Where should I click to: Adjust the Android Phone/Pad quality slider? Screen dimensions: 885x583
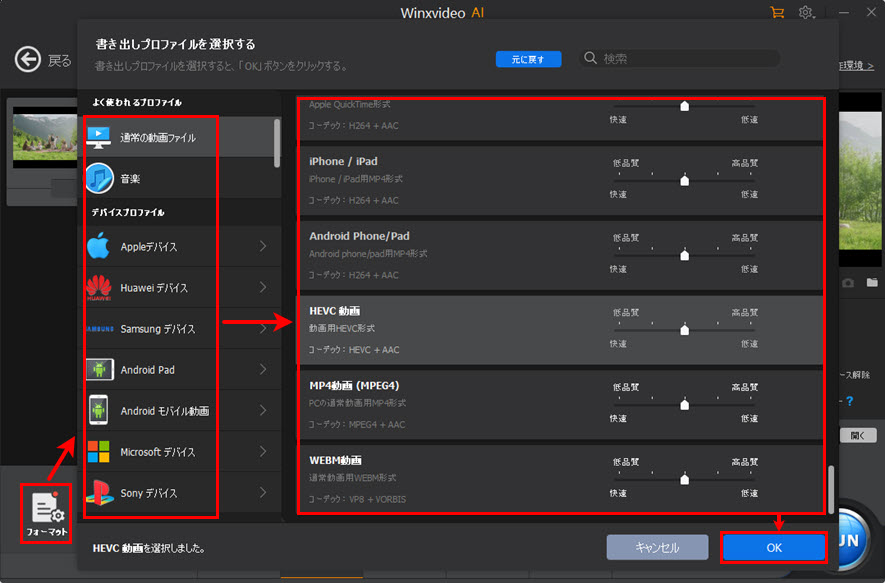[684, 255]
